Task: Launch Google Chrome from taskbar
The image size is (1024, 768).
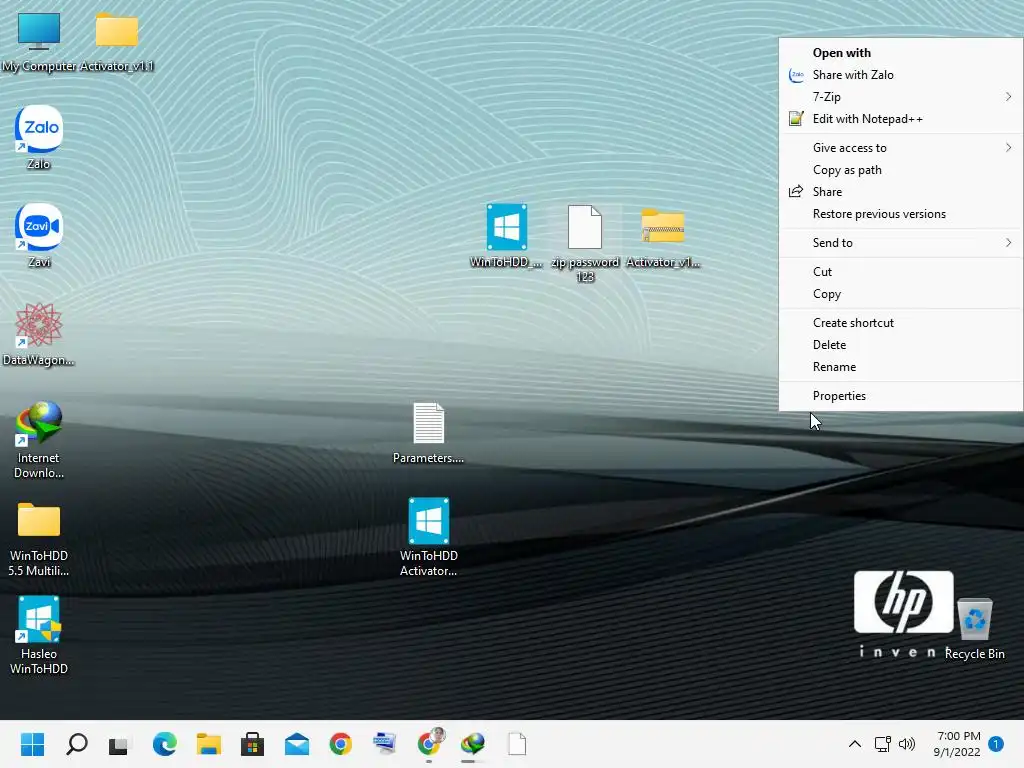Action: (341, 744)
